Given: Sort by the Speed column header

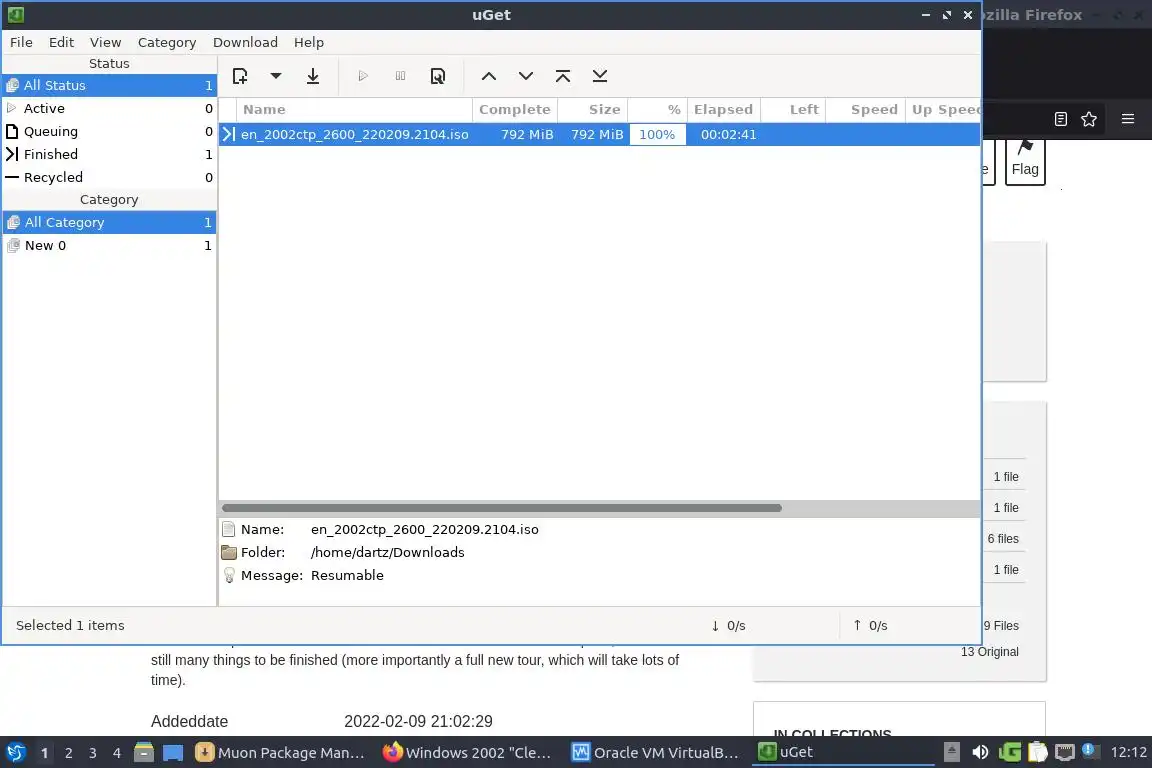Looking at the screenshot, I should [865, 110].
